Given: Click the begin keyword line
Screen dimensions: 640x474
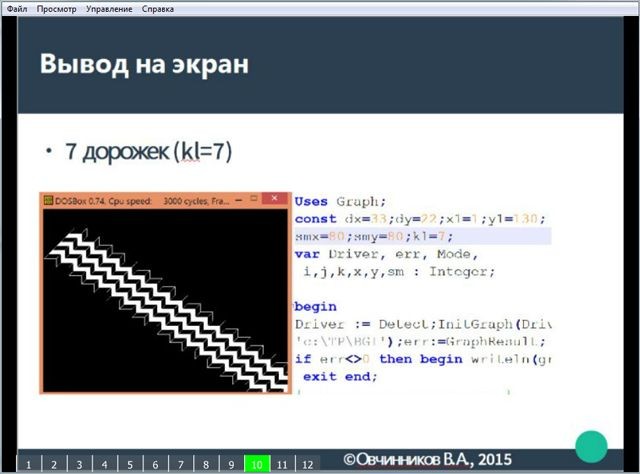Looking at the screenshot, I should point(316,307).
